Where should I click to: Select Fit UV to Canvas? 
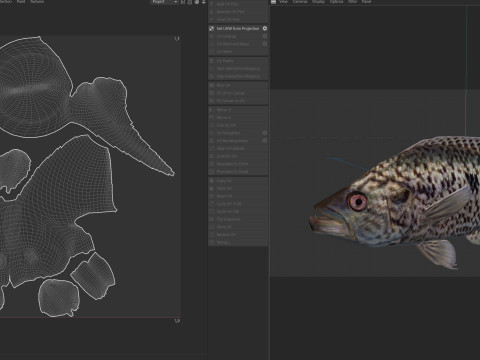tap(238, 93)
